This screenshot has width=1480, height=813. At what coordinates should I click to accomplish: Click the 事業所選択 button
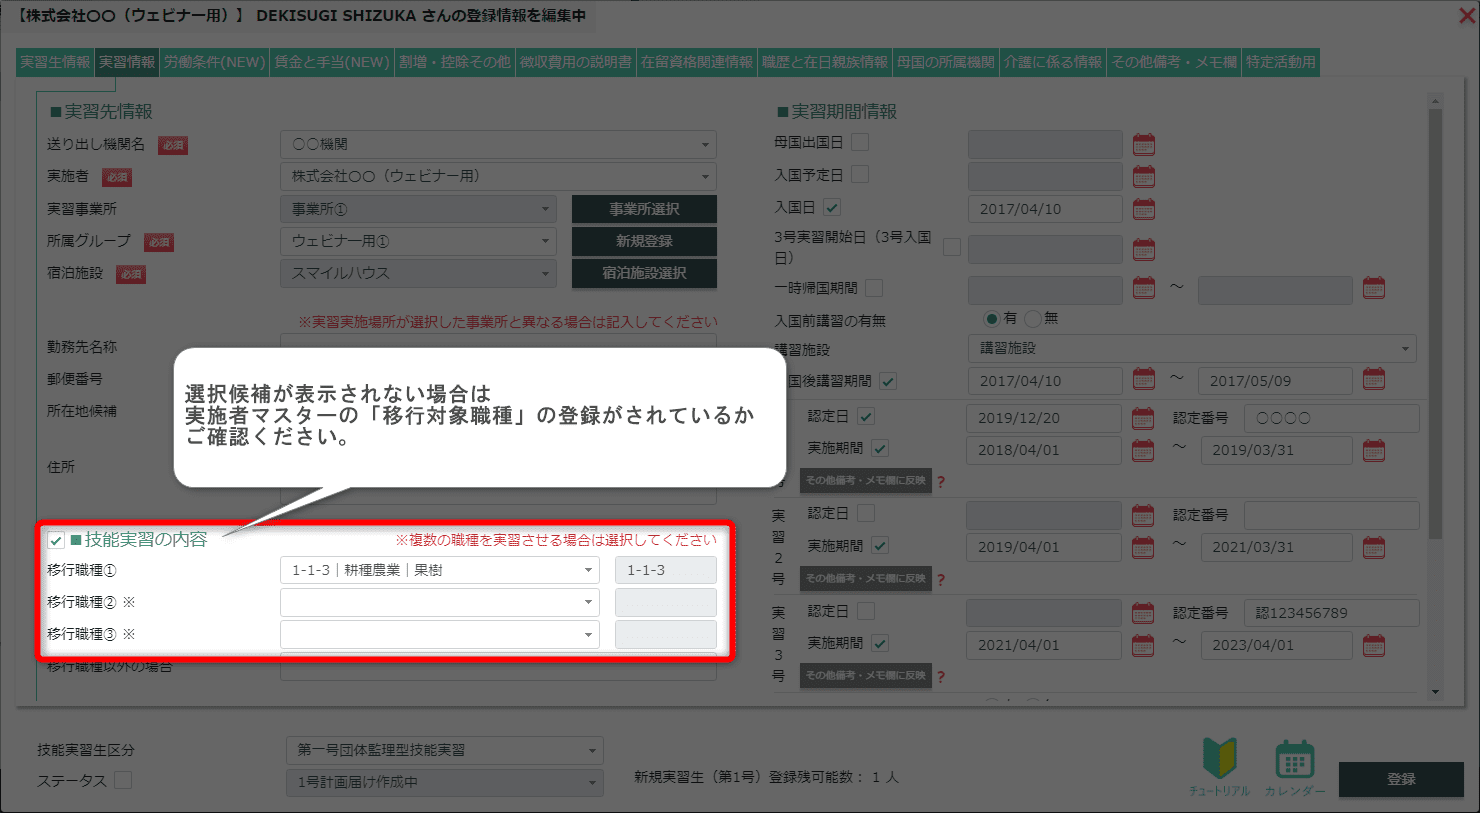coord(644,209)
